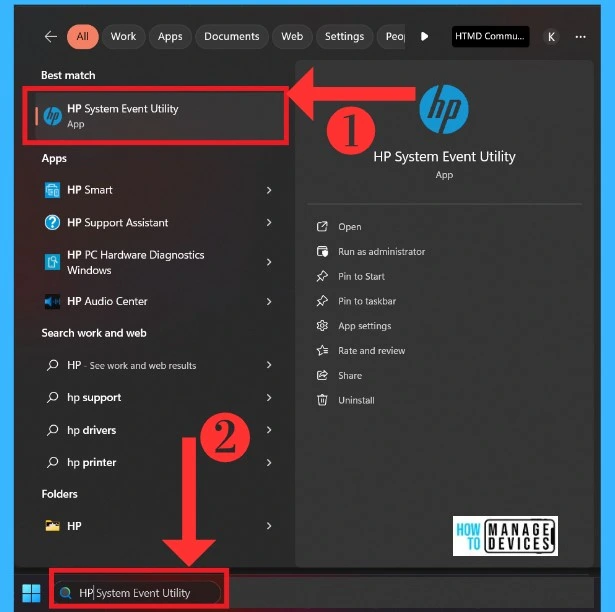
Task: Click the hp support search suggestion text
Action: 94,397
